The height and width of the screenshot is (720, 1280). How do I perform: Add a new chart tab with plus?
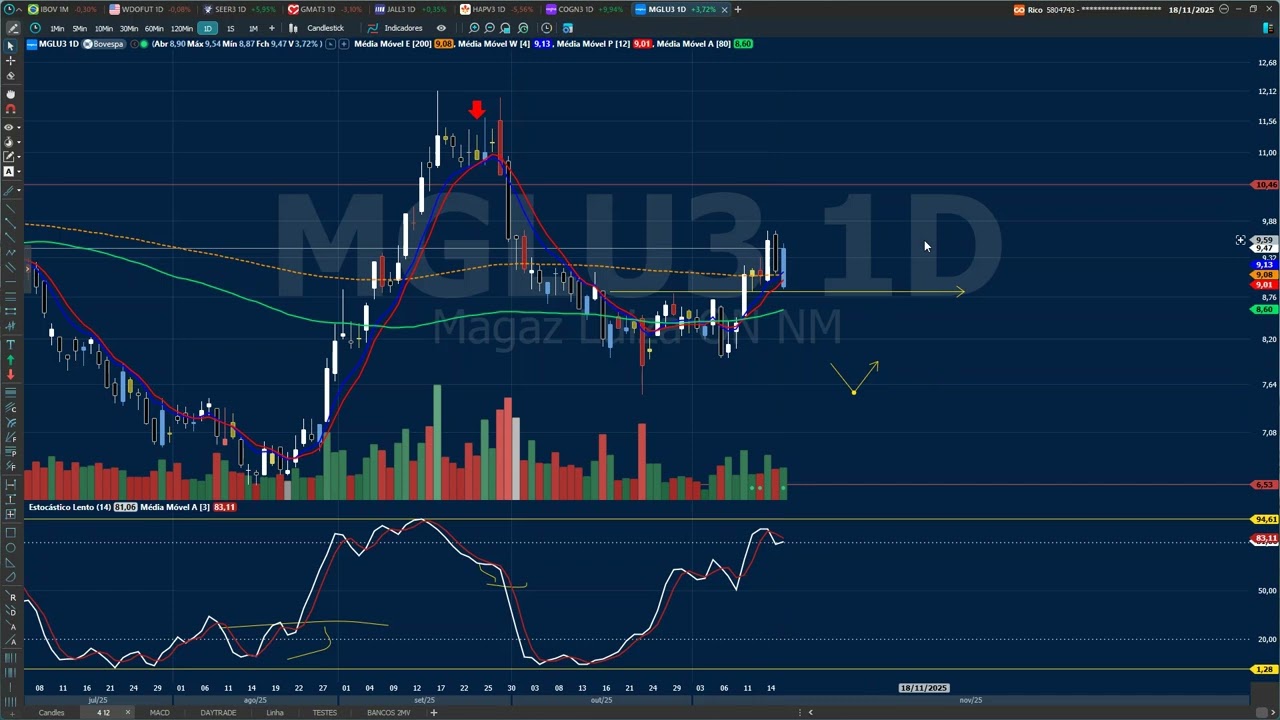click(x=738, y=9)
